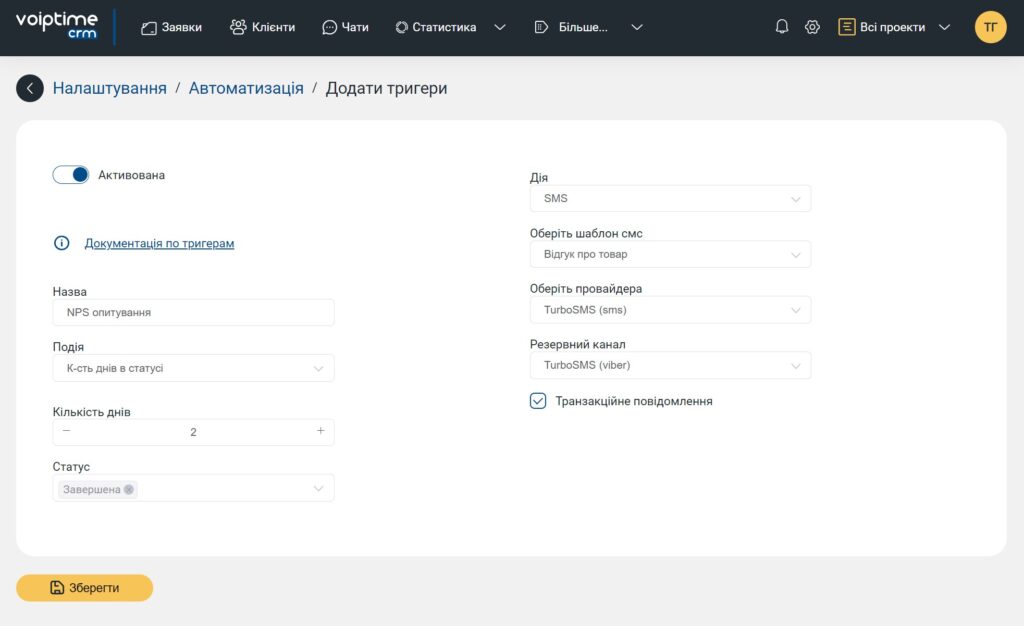Go to Клієнти in top navigation

[x=263, y=27]
